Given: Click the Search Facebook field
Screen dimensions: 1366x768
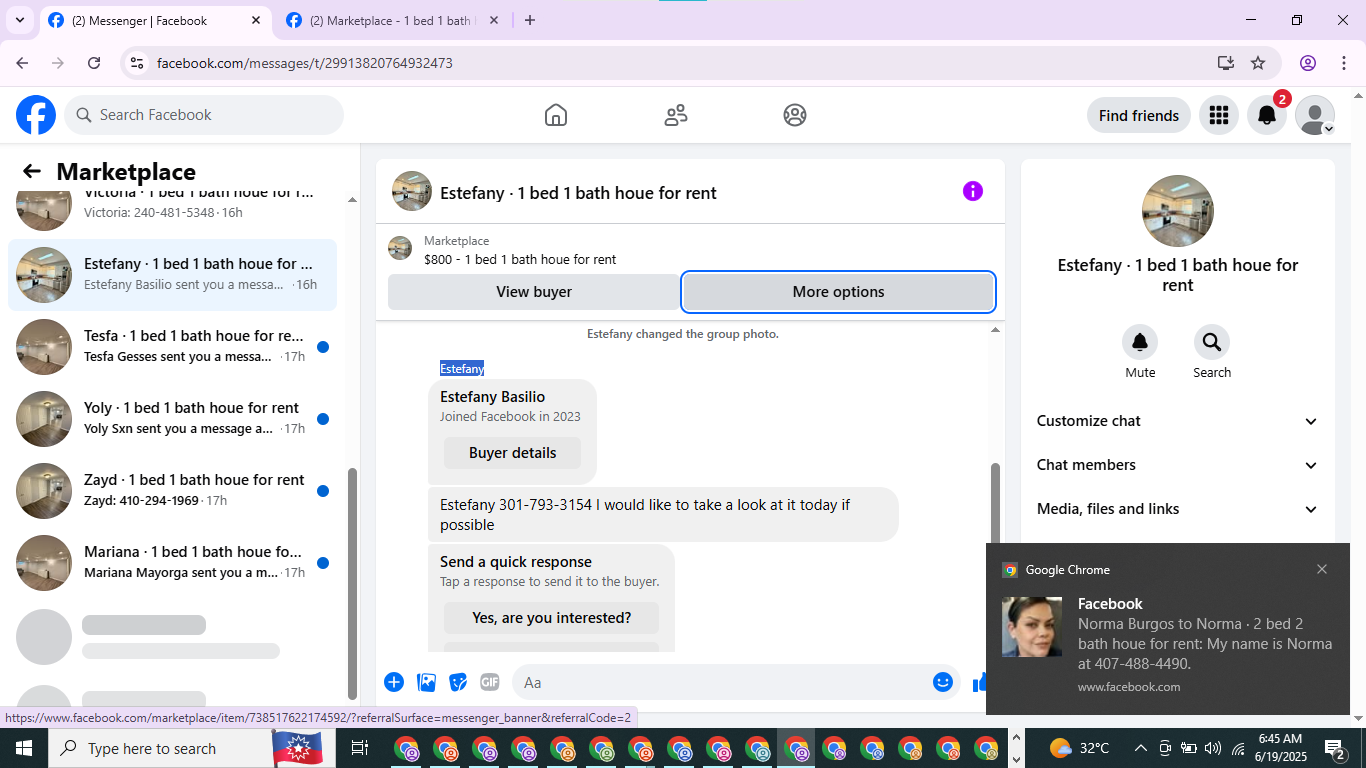Looking at the screenshot, I should [204, 115].
